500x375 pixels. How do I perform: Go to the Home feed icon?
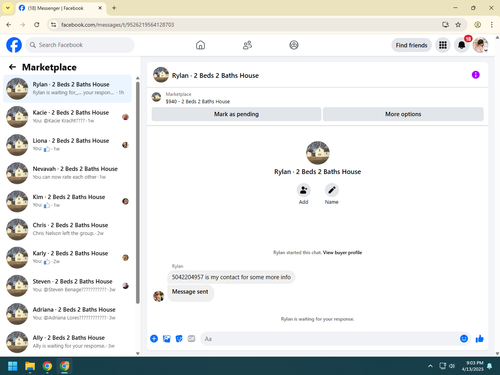pos(200,45)
